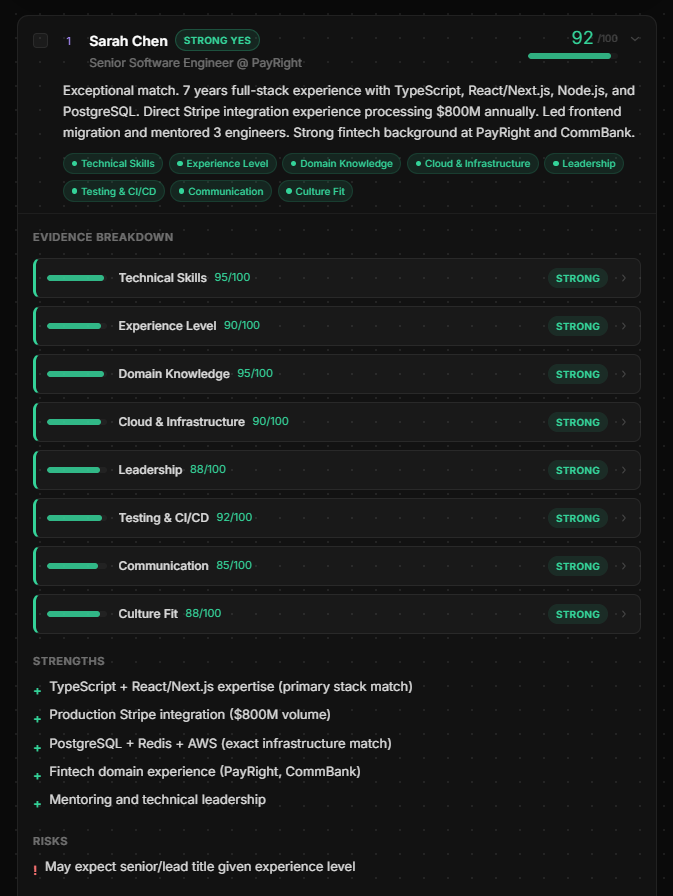
Task: Select the Testing & CI/CD tag chip
Action: pyautogui.click(x=116, y=191)
